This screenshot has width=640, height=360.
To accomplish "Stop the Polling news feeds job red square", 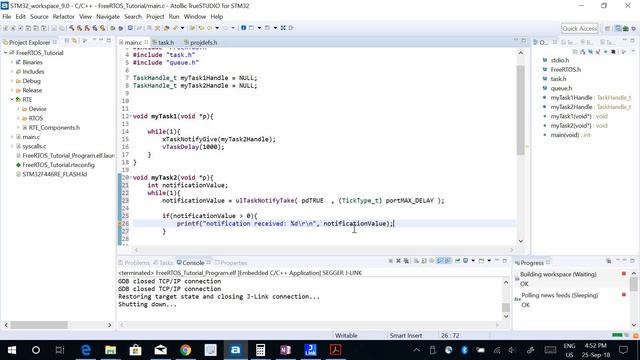I will (x=624, y=294).
